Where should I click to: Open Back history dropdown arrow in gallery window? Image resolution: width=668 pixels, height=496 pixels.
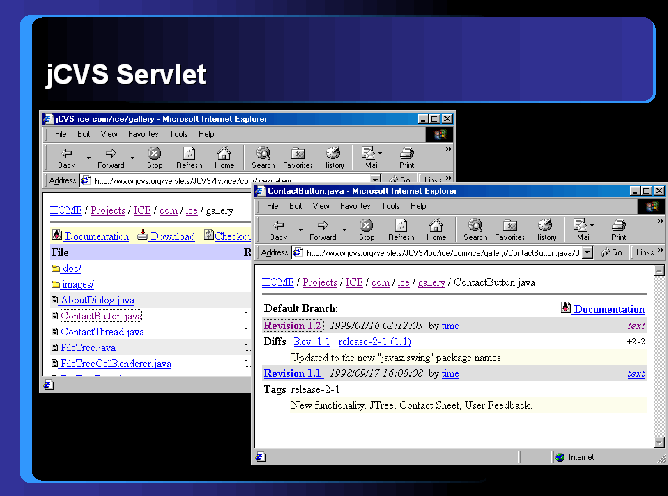[88, 156]
